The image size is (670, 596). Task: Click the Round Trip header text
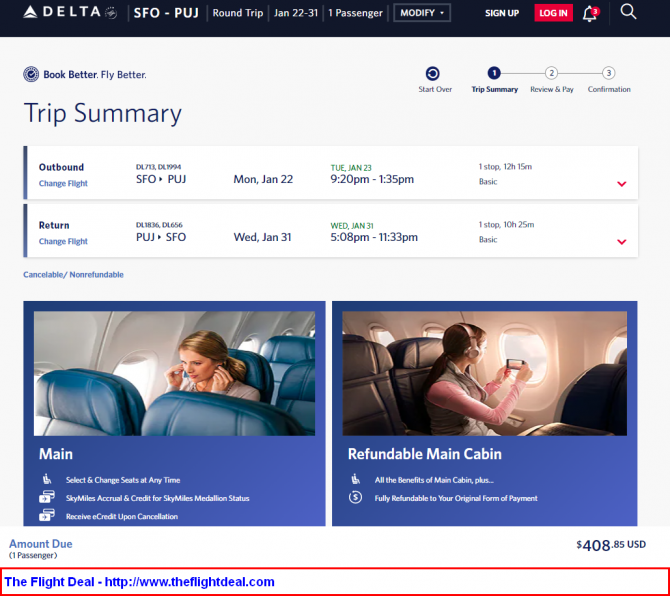238,13
